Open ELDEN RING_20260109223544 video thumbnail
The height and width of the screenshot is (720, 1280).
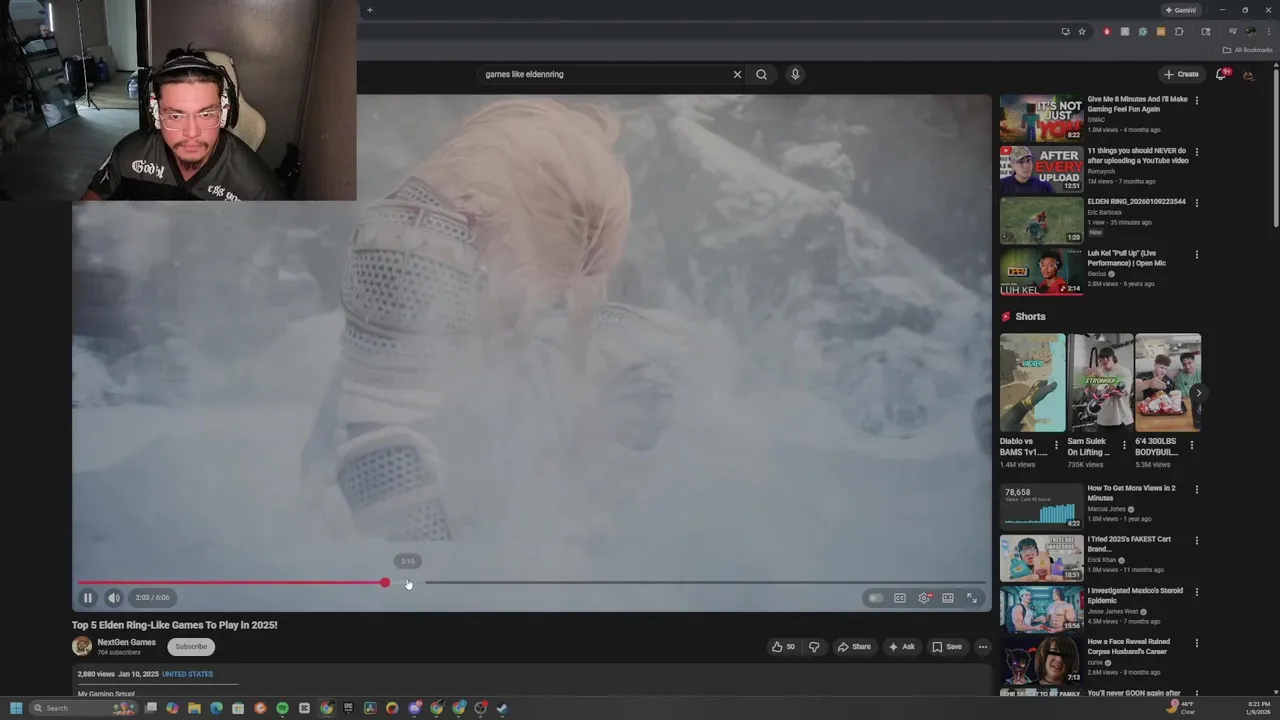coord(1041,221)
